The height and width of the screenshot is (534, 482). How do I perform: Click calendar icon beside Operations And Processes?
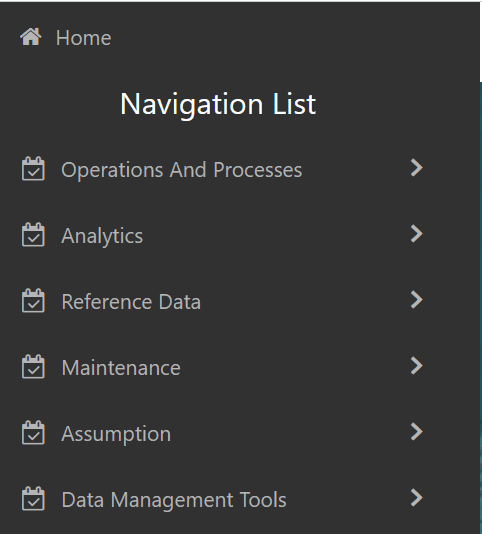click(x=33, y=168)
